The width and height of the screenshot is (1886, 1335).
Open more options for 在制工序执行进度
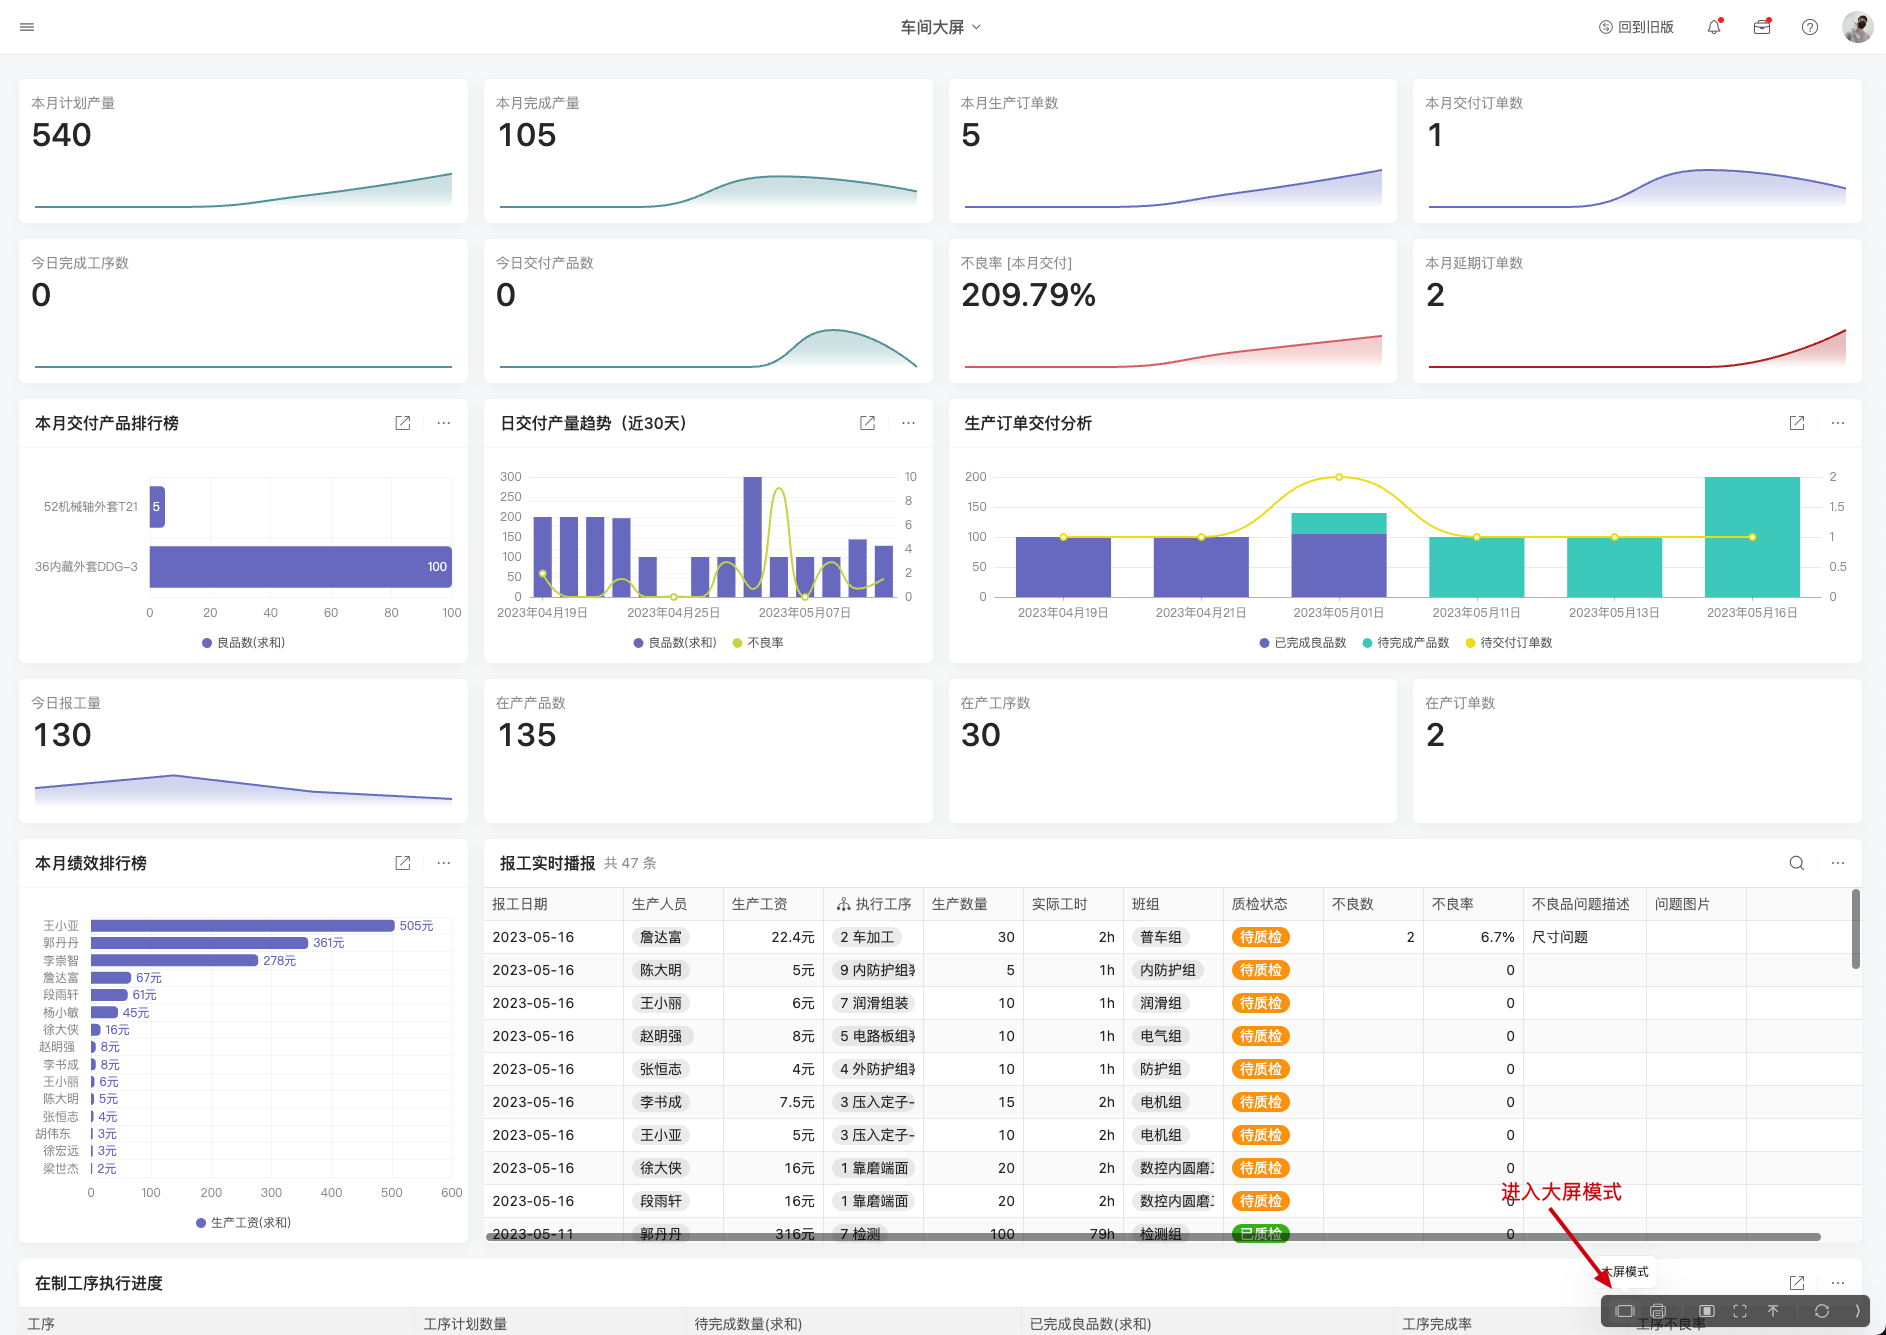tap(1838, 1283)
